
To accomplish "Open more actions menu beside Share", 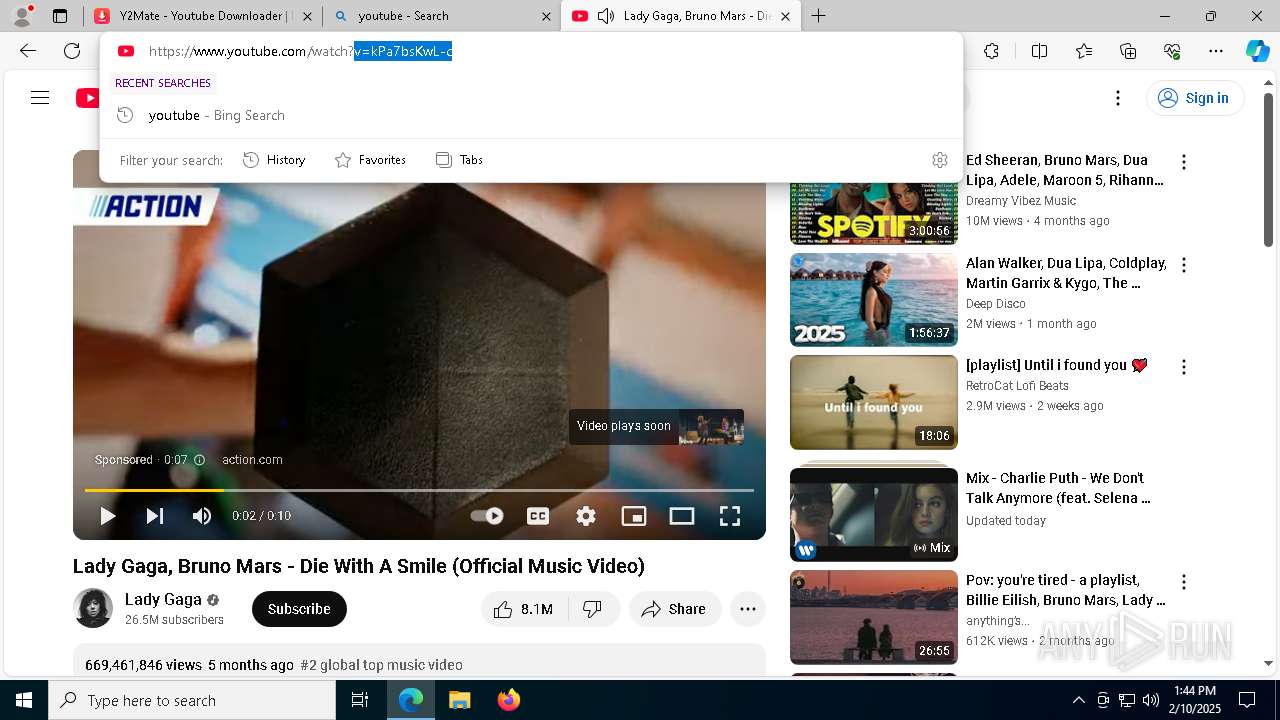I will point(748,609).
